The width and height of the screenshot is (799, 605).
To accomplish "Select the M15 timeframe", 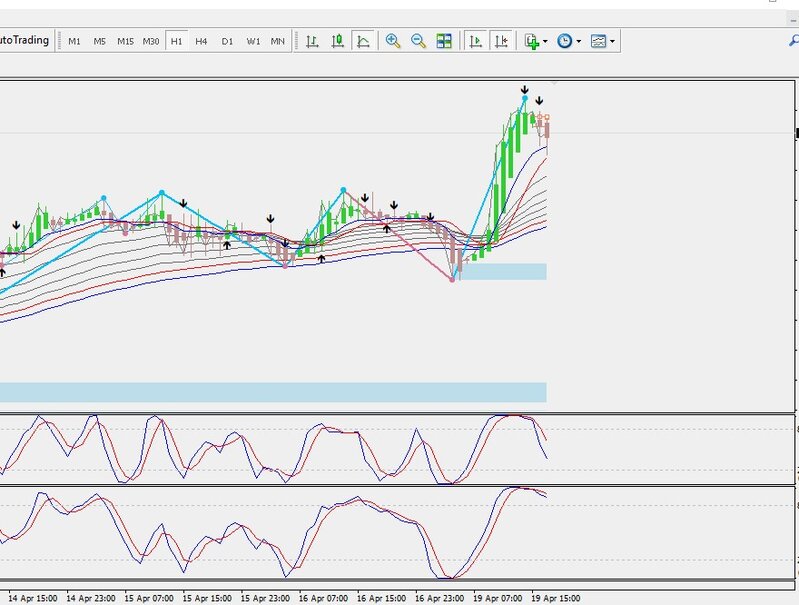I will tap(125, 41).
